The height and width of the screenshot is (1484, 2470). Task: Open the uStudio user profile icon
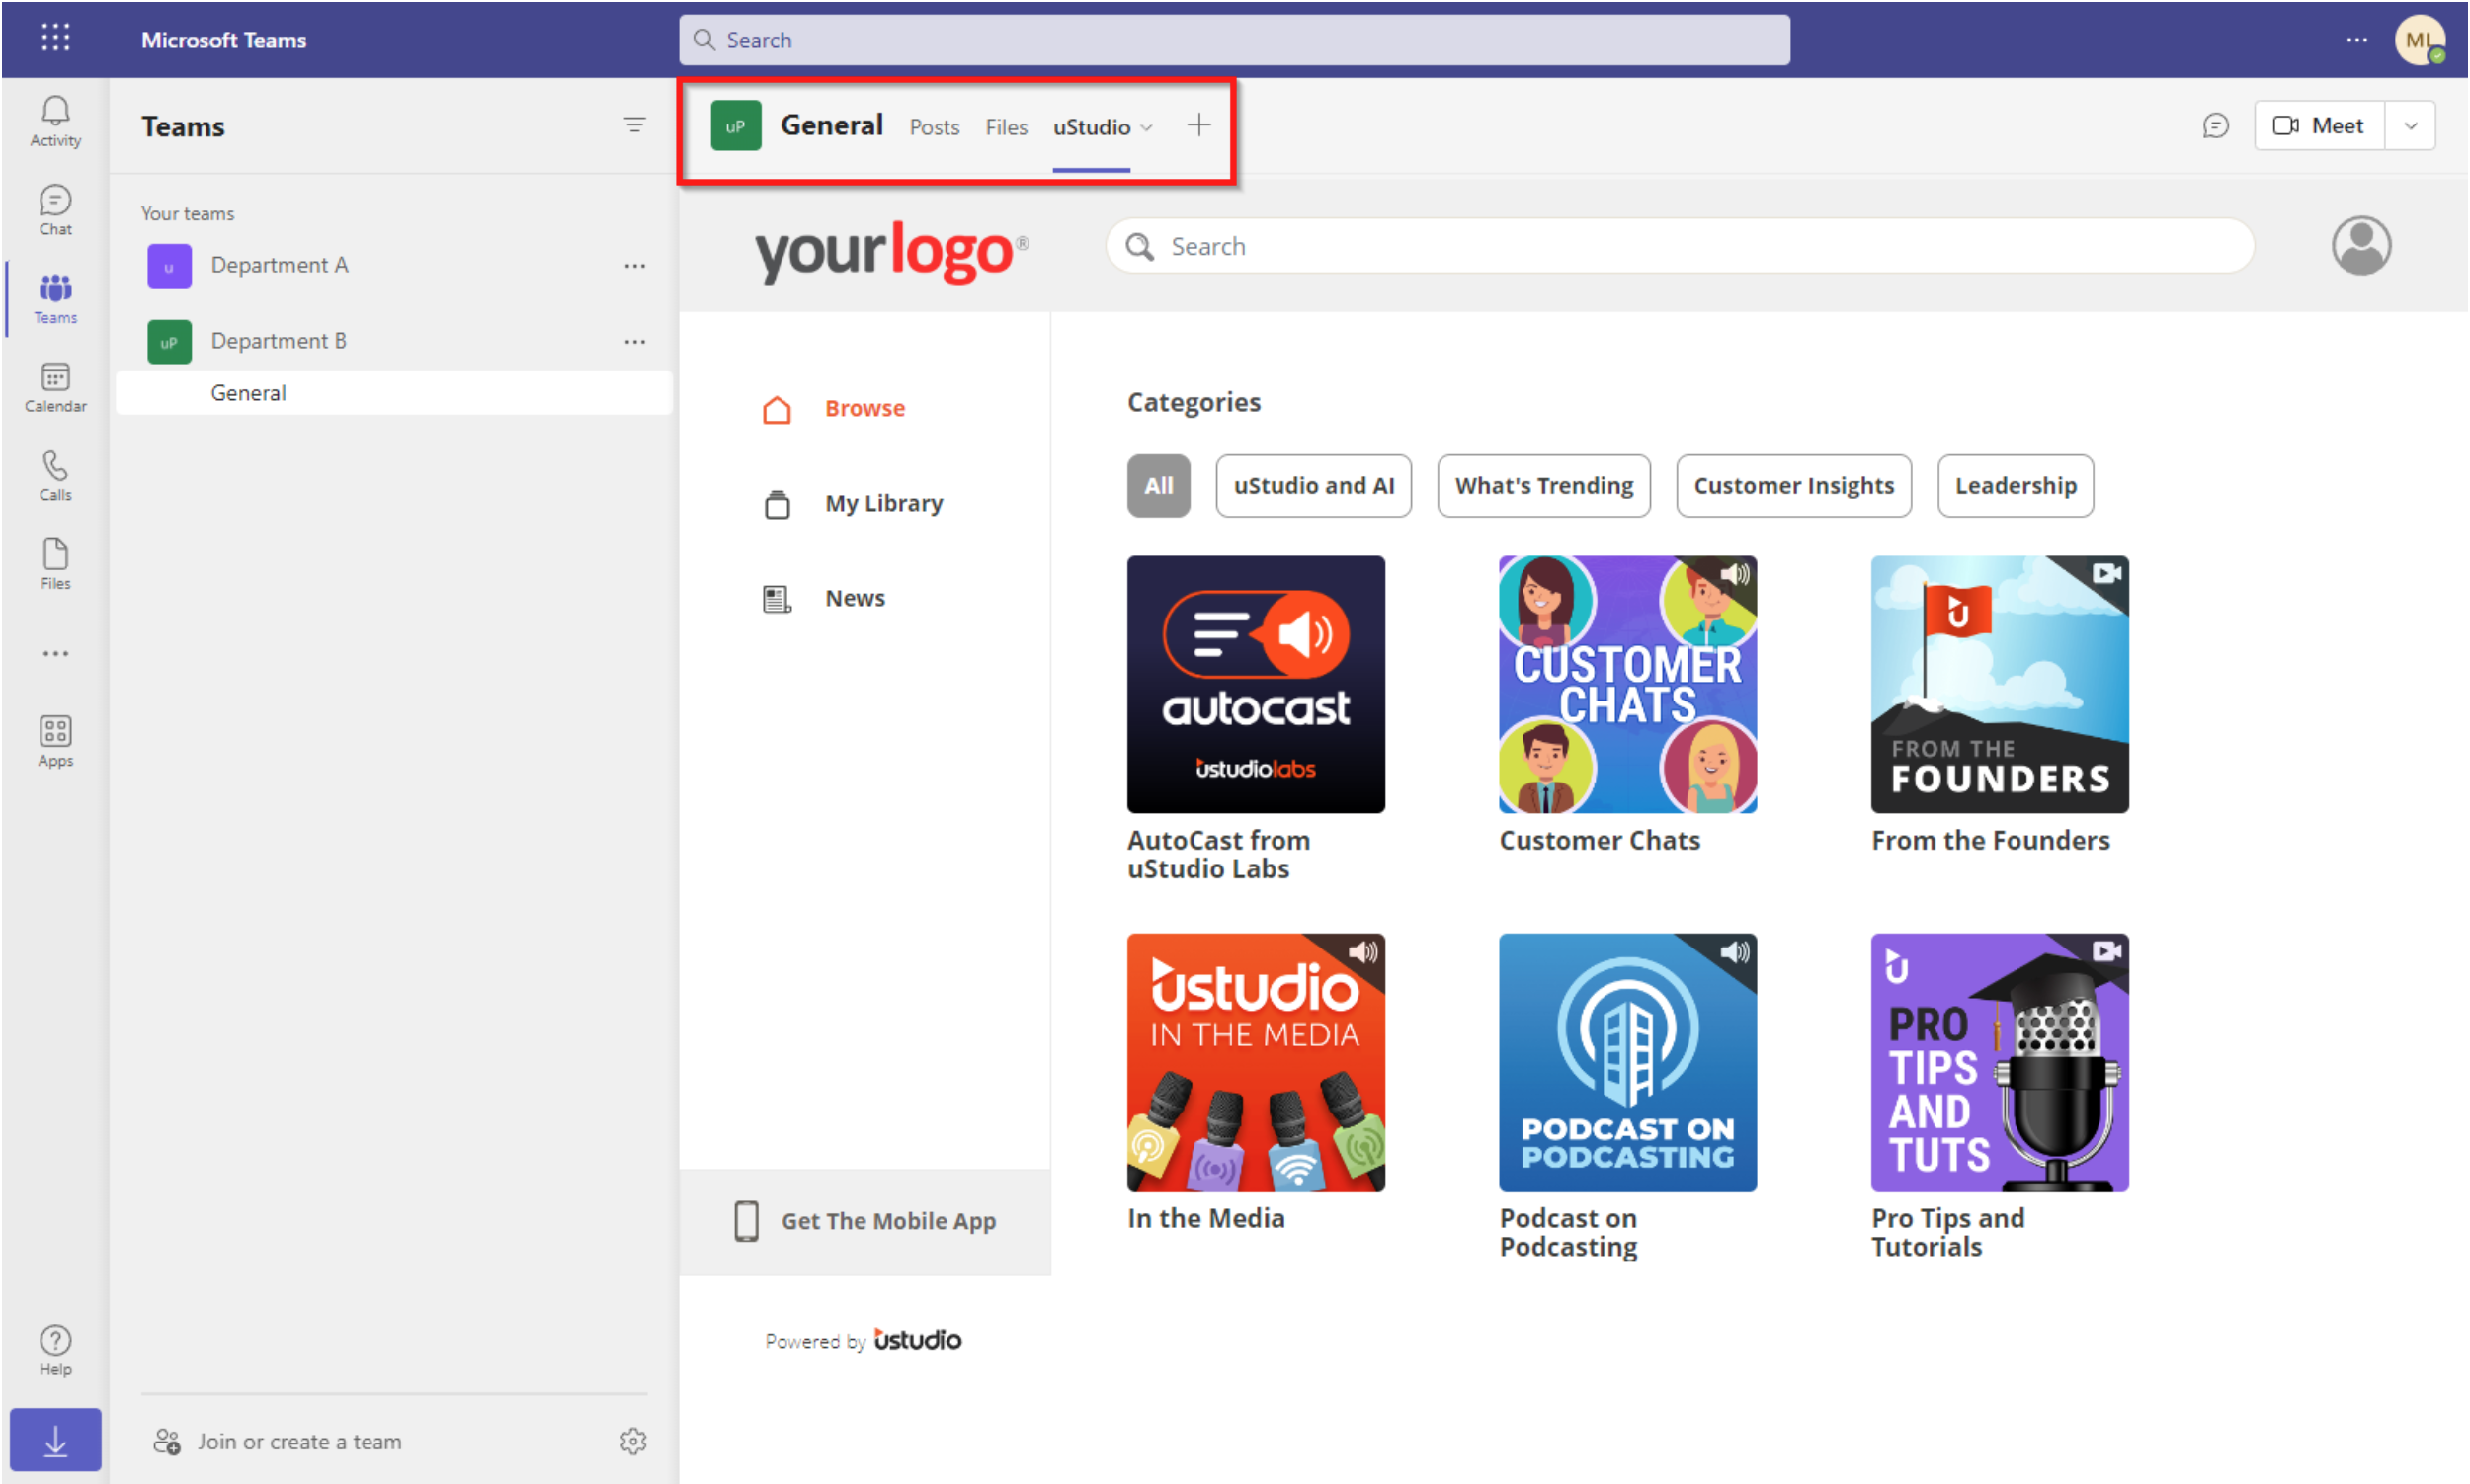[x=2360, y=246]
